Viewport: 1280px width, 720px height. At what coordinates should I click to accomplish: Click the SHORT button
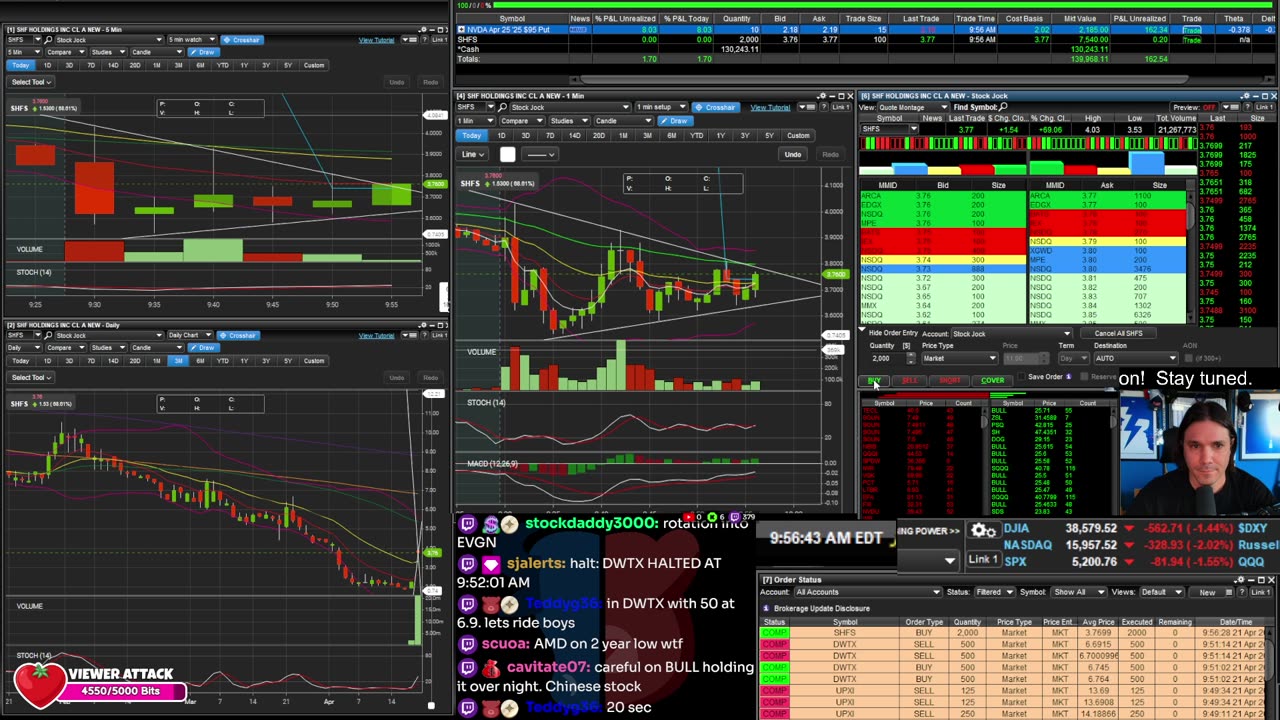point(950,380)
